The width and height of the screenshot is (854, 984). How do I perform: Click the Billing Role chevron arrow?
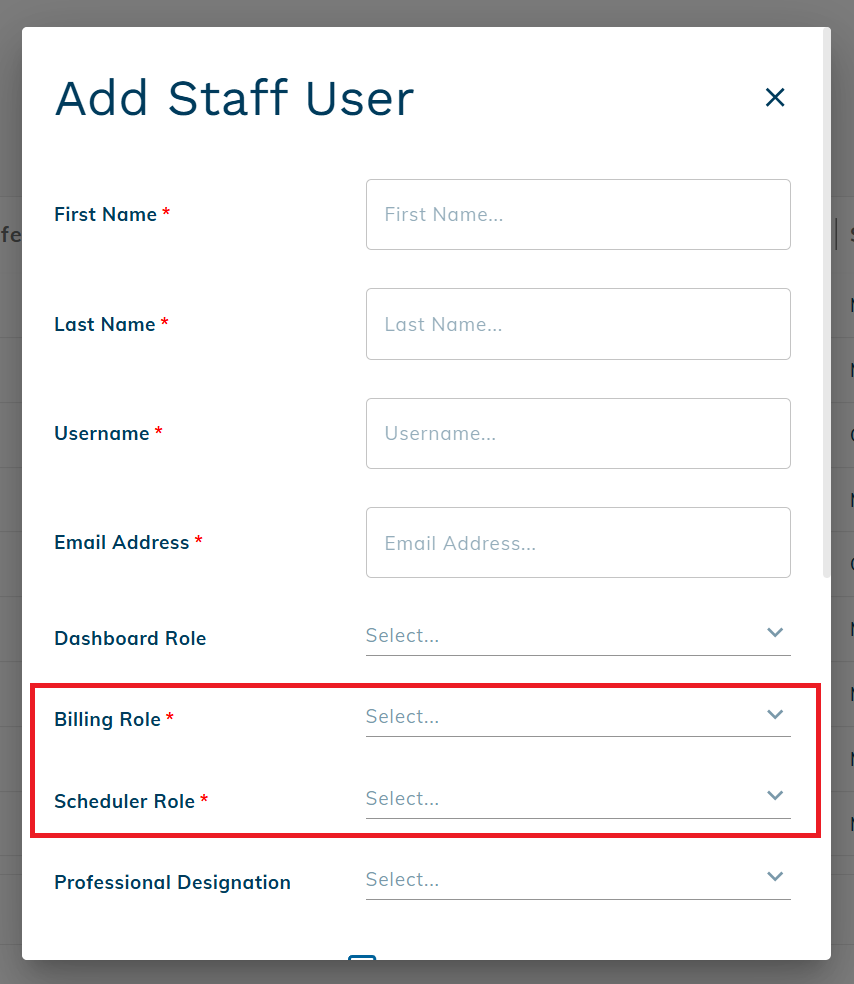pyautogui.click(x=774, y=714)
